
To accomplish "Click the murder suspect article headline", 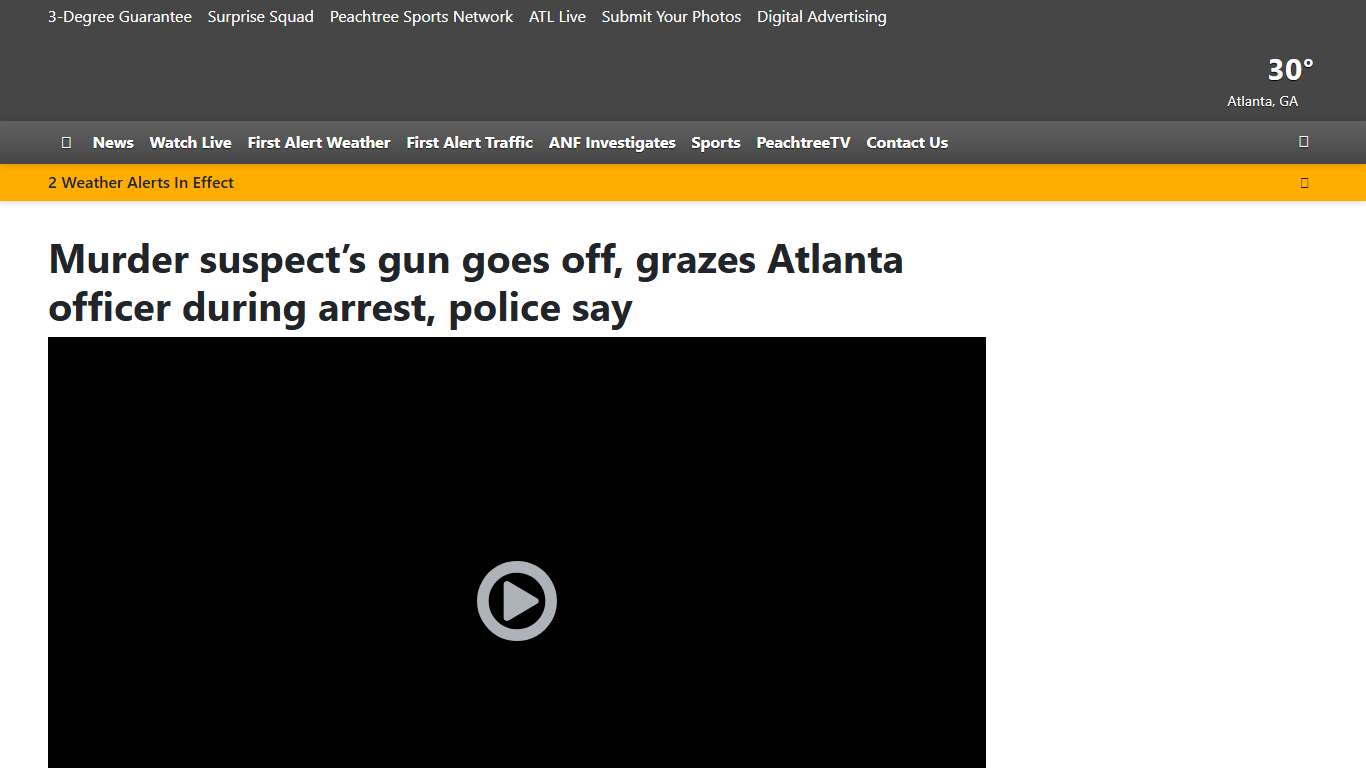I will [476, 282].
